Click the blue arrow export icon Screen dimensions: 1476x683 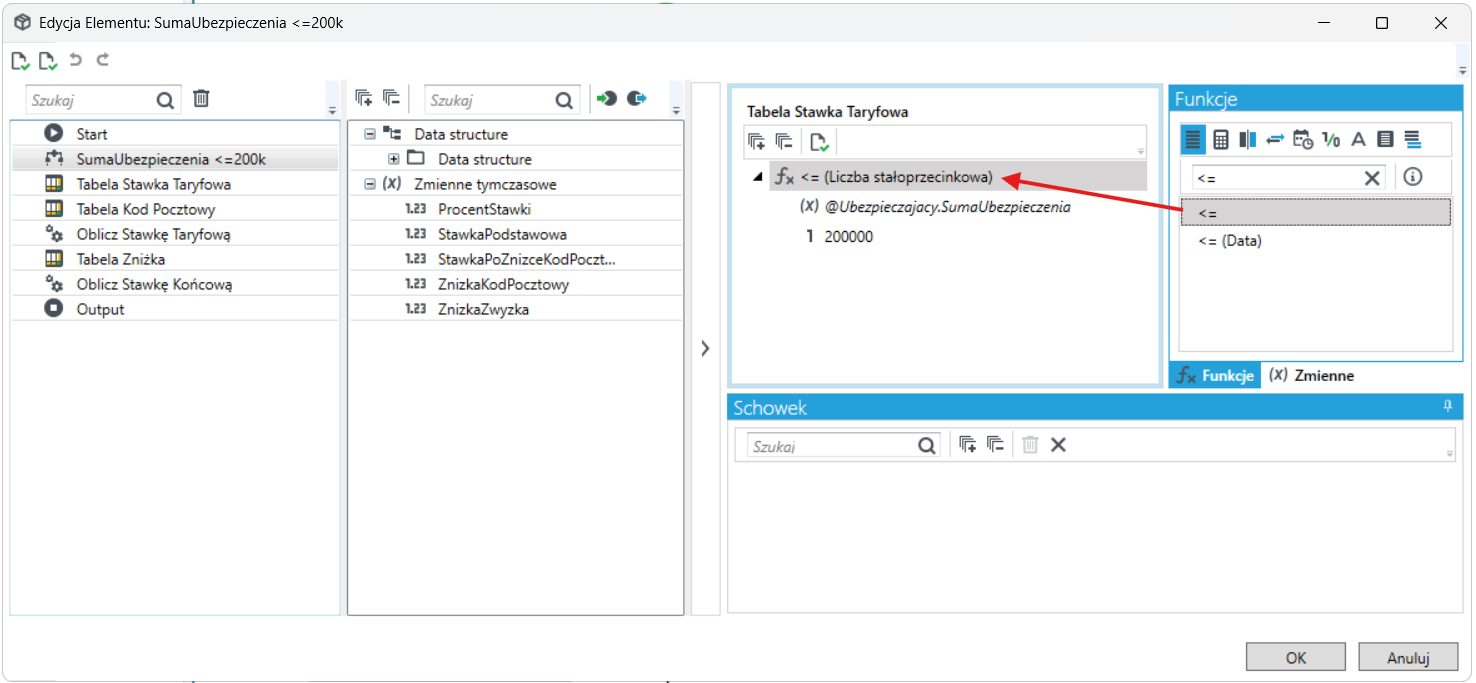point(637,99)
